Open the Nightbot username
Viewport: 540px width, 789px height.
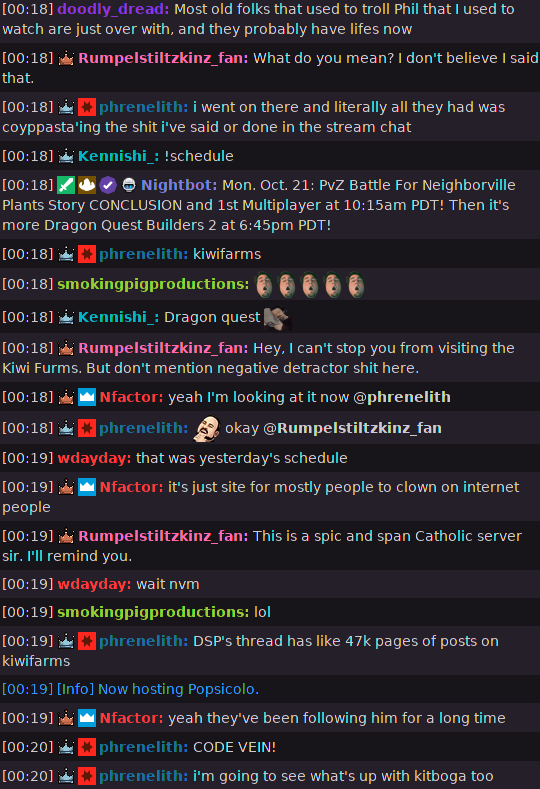tap(179, 185)
